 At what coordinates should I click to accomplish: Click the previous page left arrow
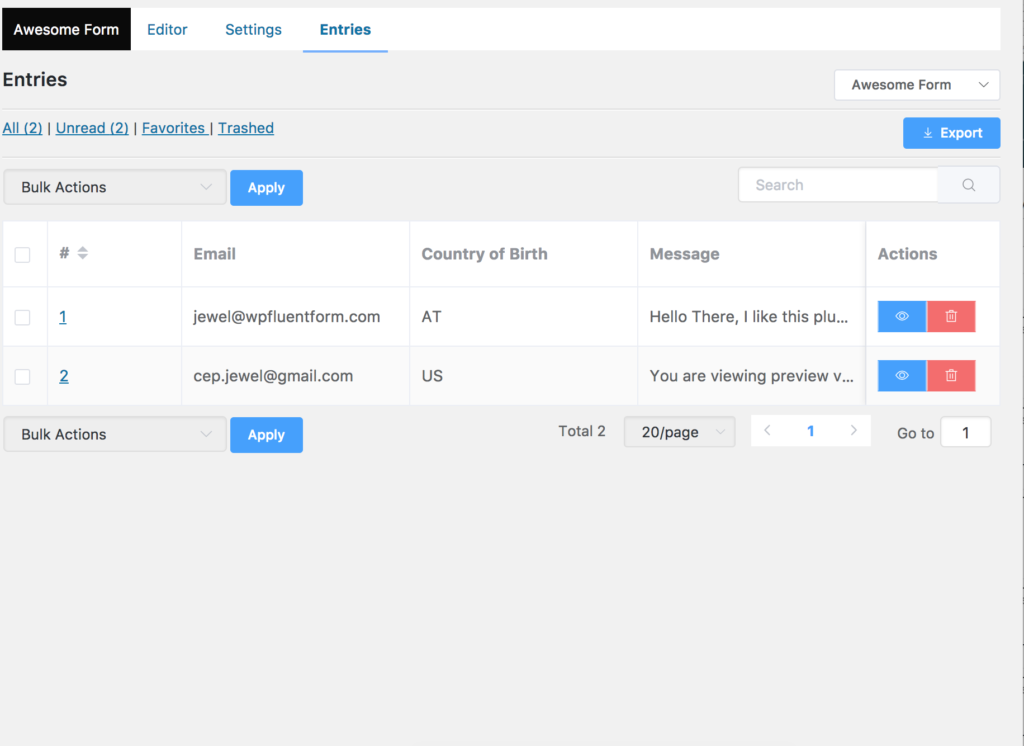(767, 429)
